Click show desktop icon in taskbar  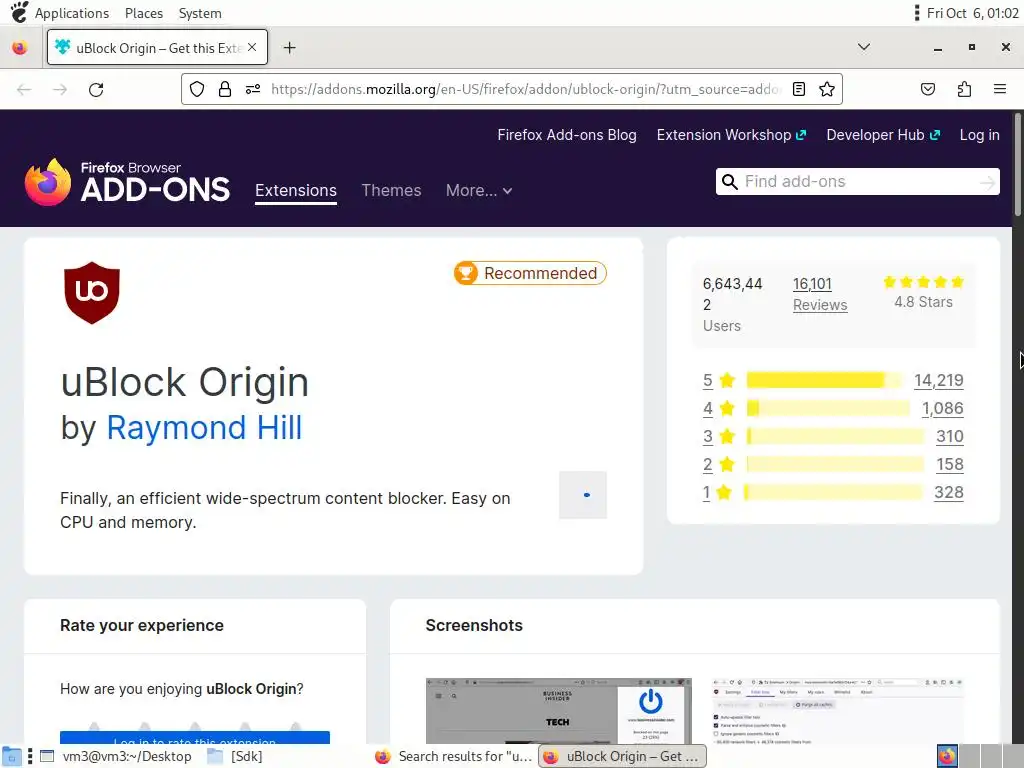tap(12, 756)
